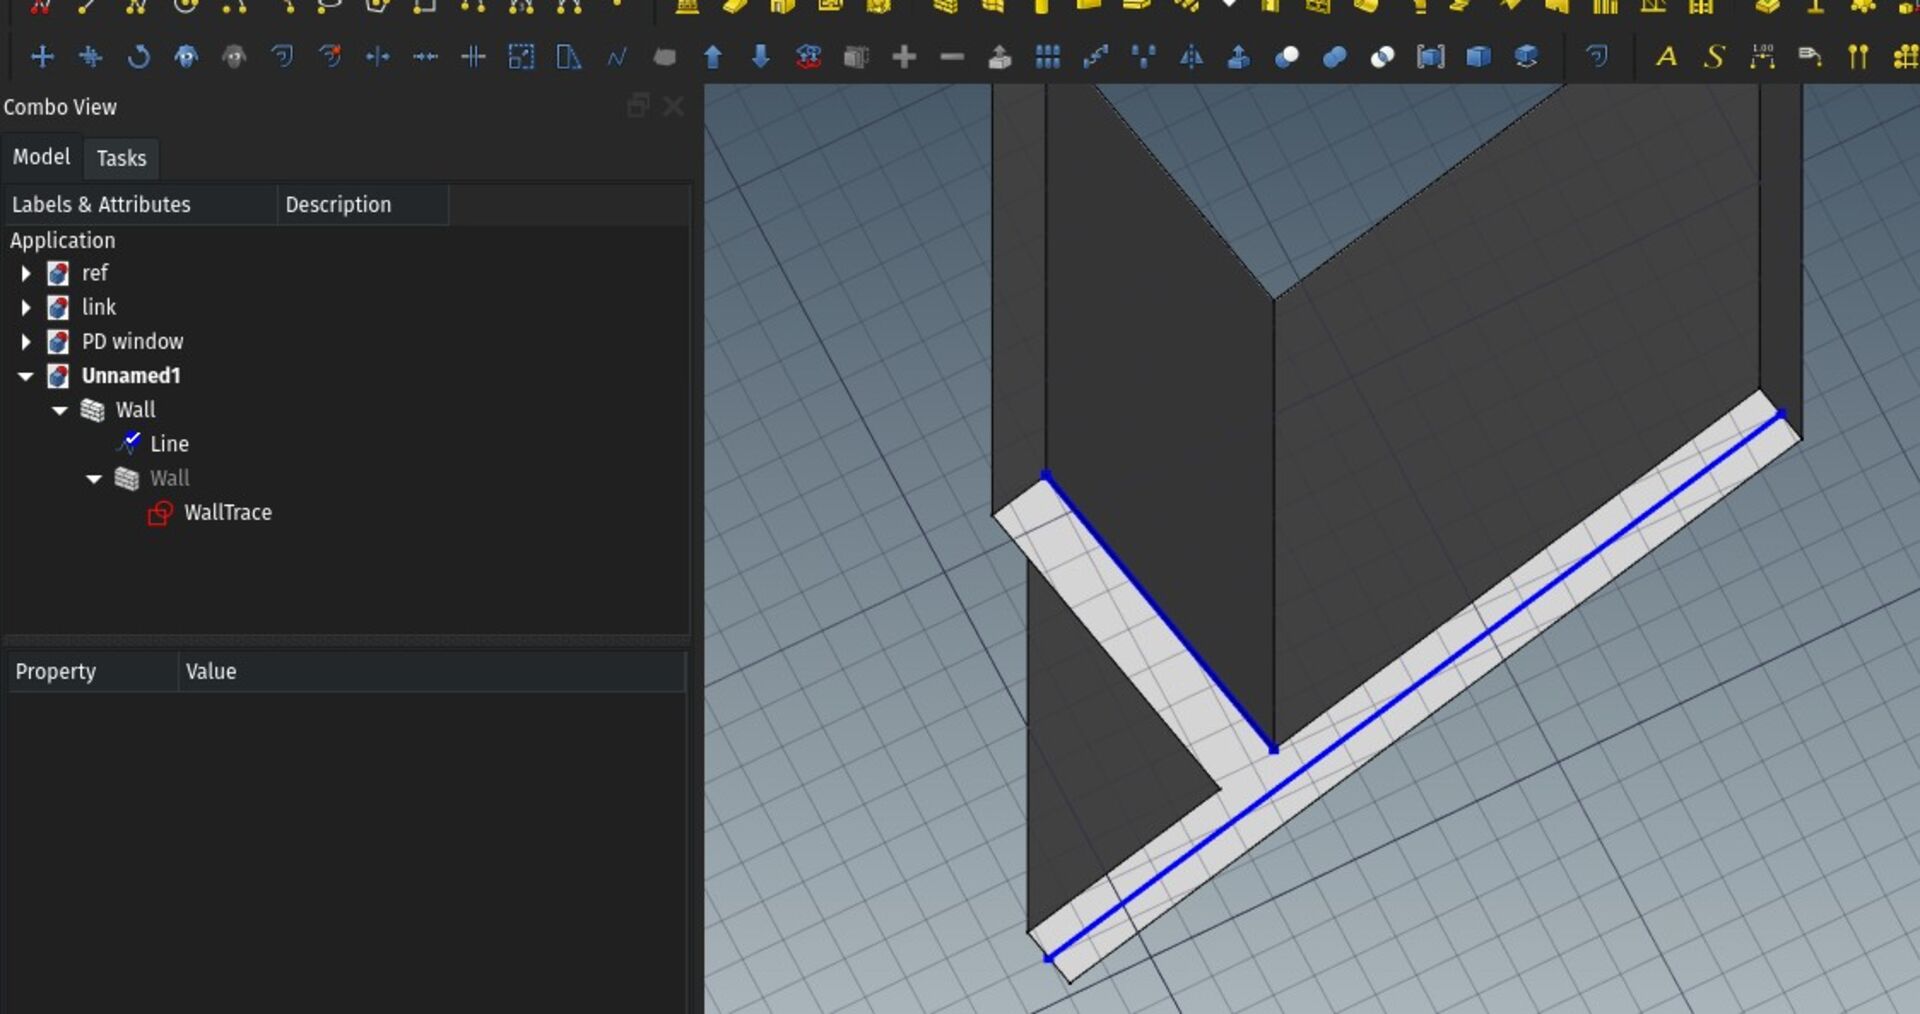Collapse the nested greyed Wall object

(94, 479)
